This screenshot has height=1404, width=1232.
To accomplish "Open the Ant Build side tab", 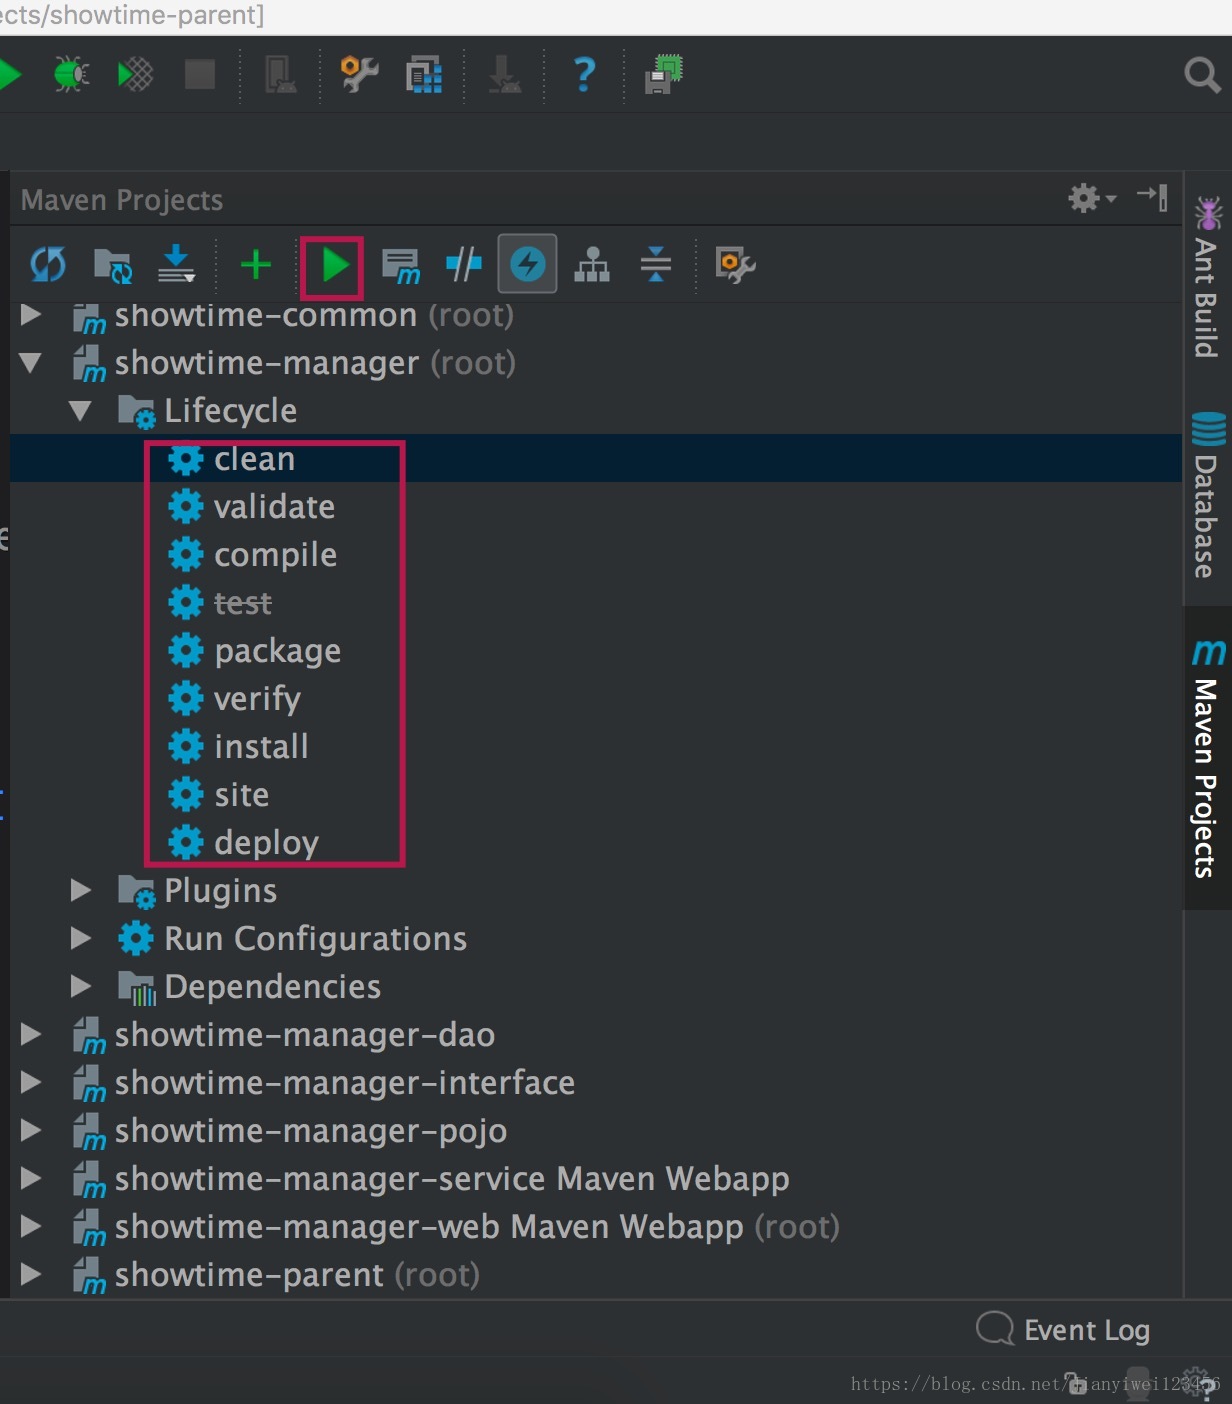I will pos(1207,278).
